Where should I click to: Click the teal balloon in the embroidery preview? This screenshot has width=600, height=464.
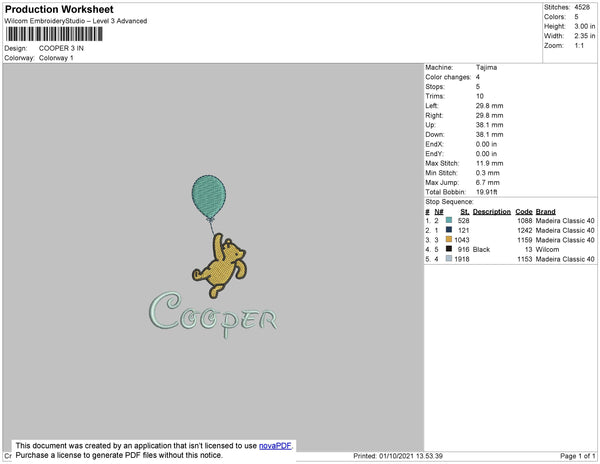[209, 197]
